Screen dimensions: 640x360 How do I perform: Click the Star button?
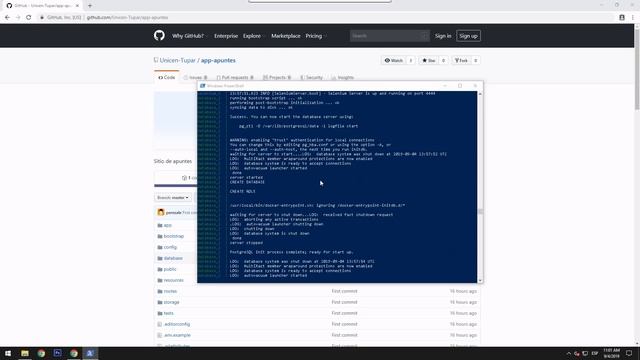429,60
